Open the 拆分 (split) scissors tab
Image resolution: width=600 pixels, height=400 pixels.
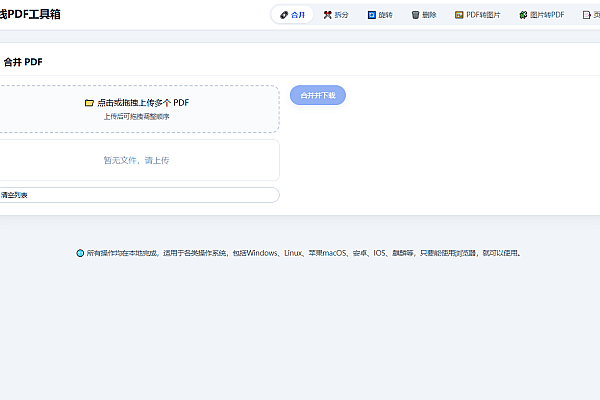tap(336, 15)
